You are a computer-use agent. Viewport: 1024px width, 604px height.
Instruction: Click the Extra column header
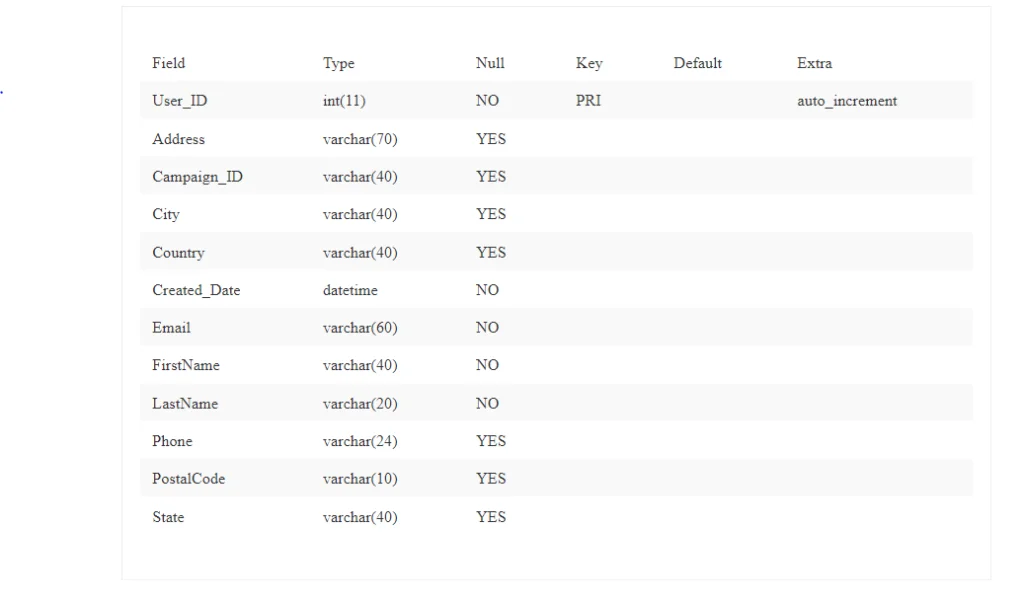click(814, 63)
